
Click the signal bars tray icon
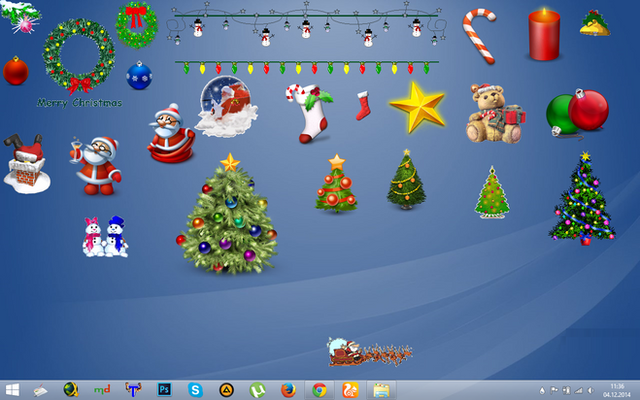pyautogui.click(x=578, y=391)
